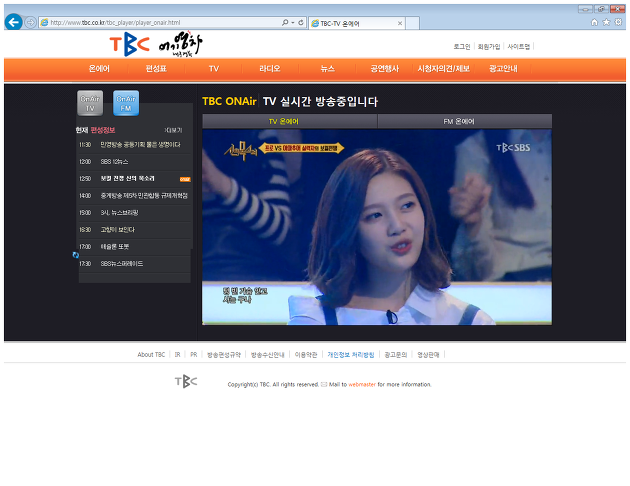Click the orange onair badge in schedule
The image size is (630, 486).
click(x=185, y=179)
